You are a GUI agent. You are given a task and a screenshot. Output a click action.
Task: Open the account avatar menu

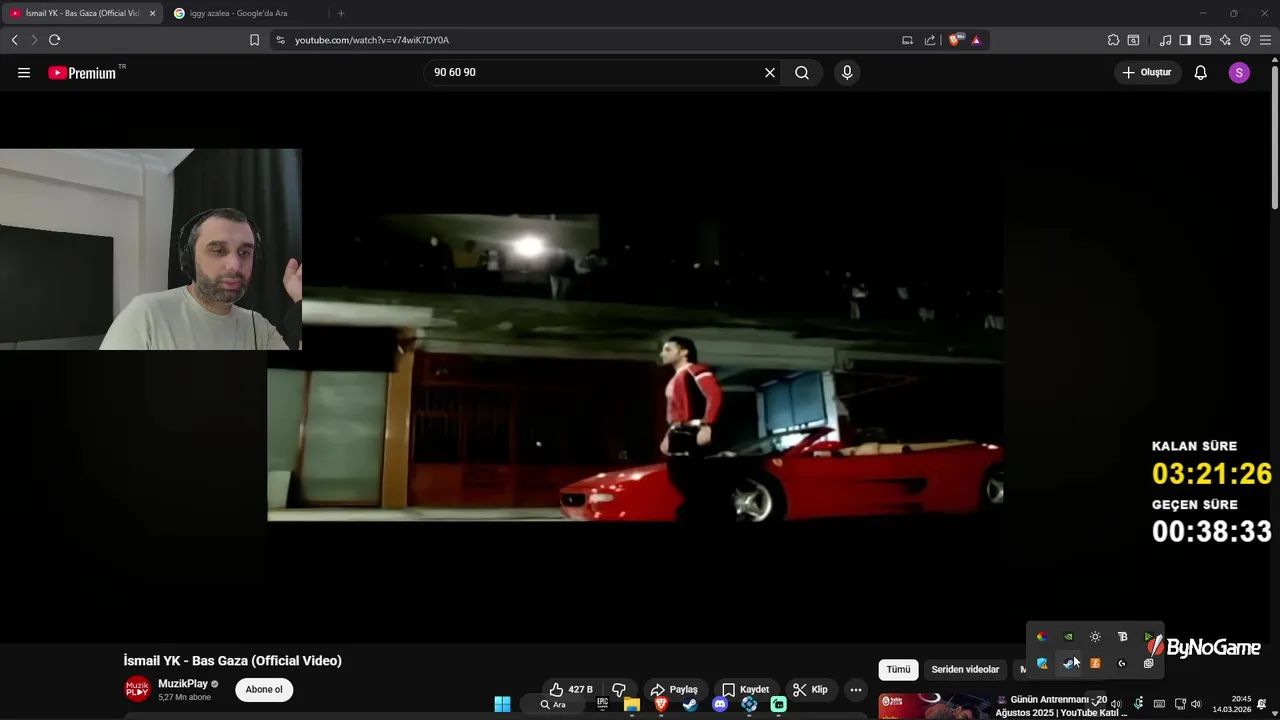click(x=1239, y=73)
